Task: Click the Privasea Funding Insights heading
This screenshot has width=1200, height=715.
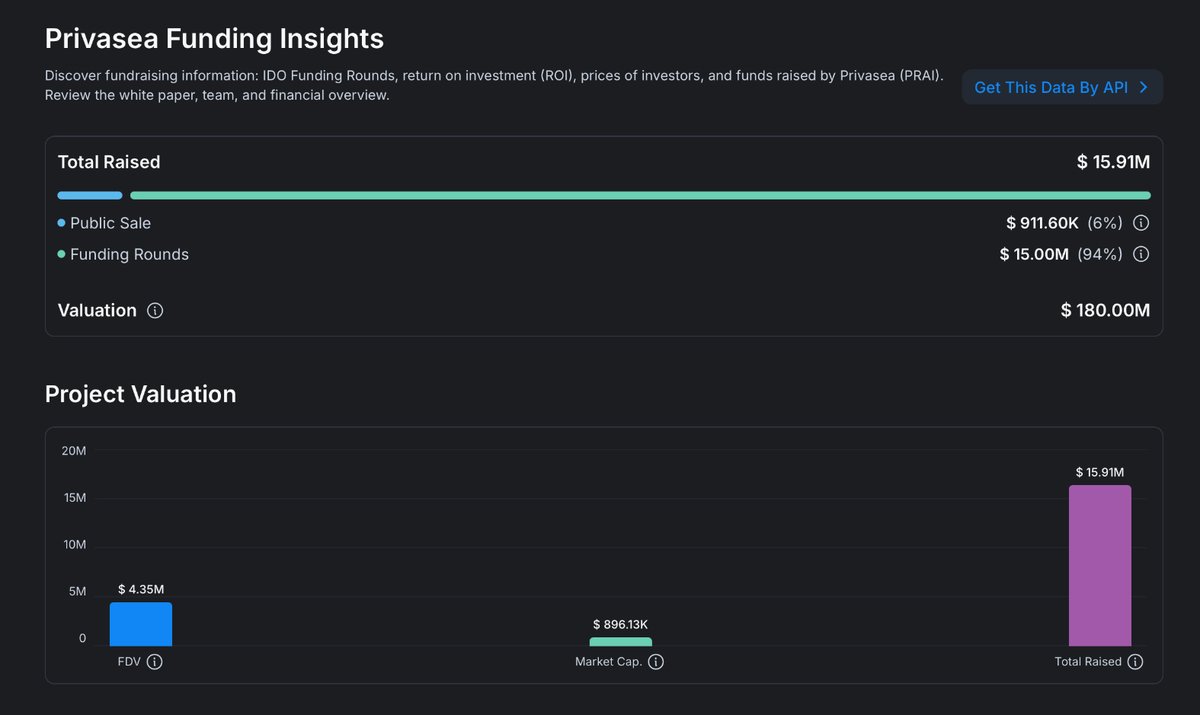Action: 214,37
